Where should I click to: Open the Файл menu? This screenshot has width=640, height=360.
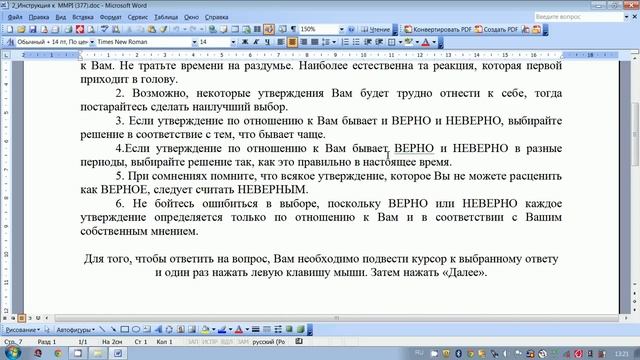click(x=15, y=17)
